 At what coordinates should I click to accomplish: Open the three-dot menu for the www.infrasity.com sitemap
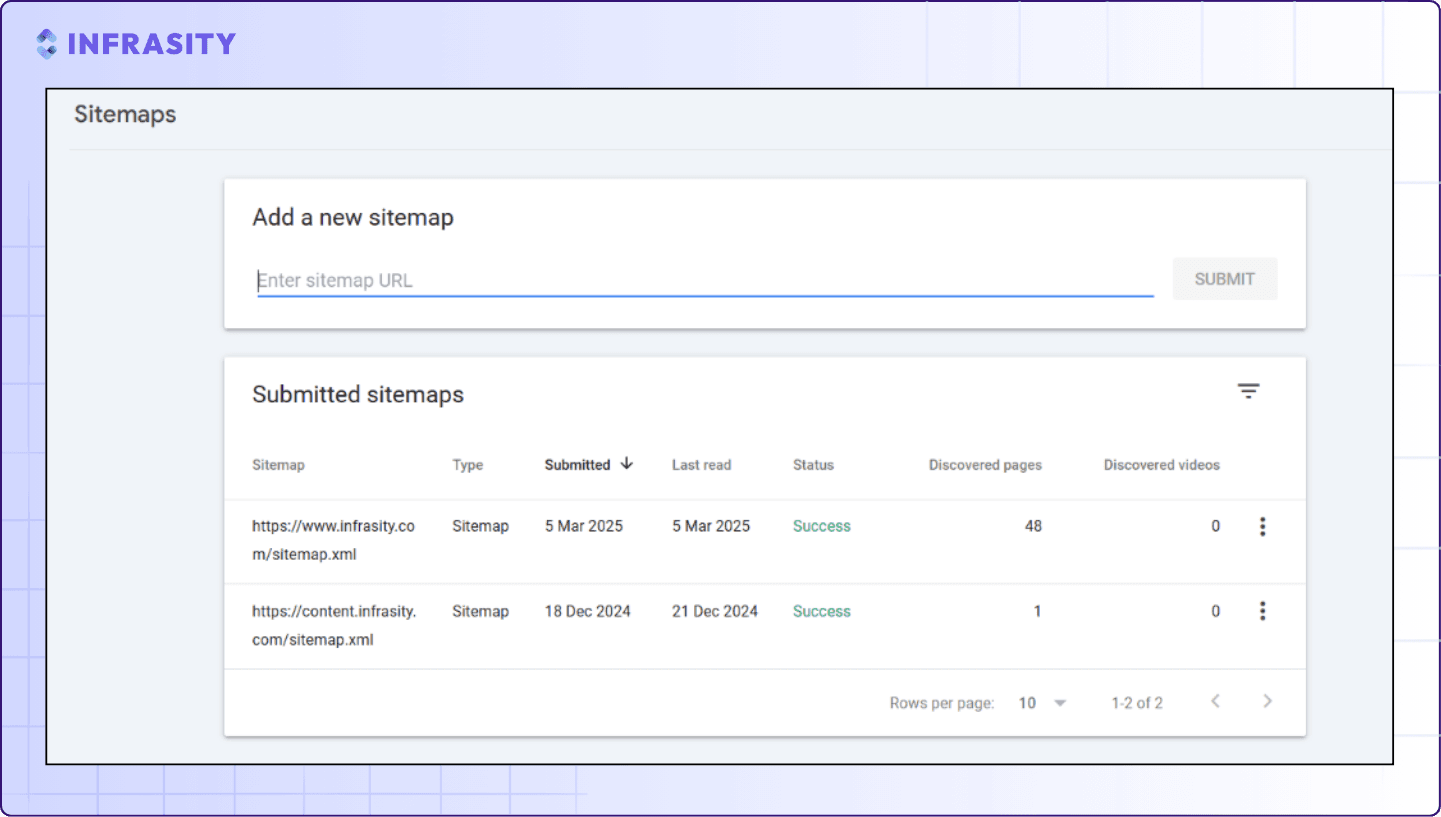click(1262, 526)
